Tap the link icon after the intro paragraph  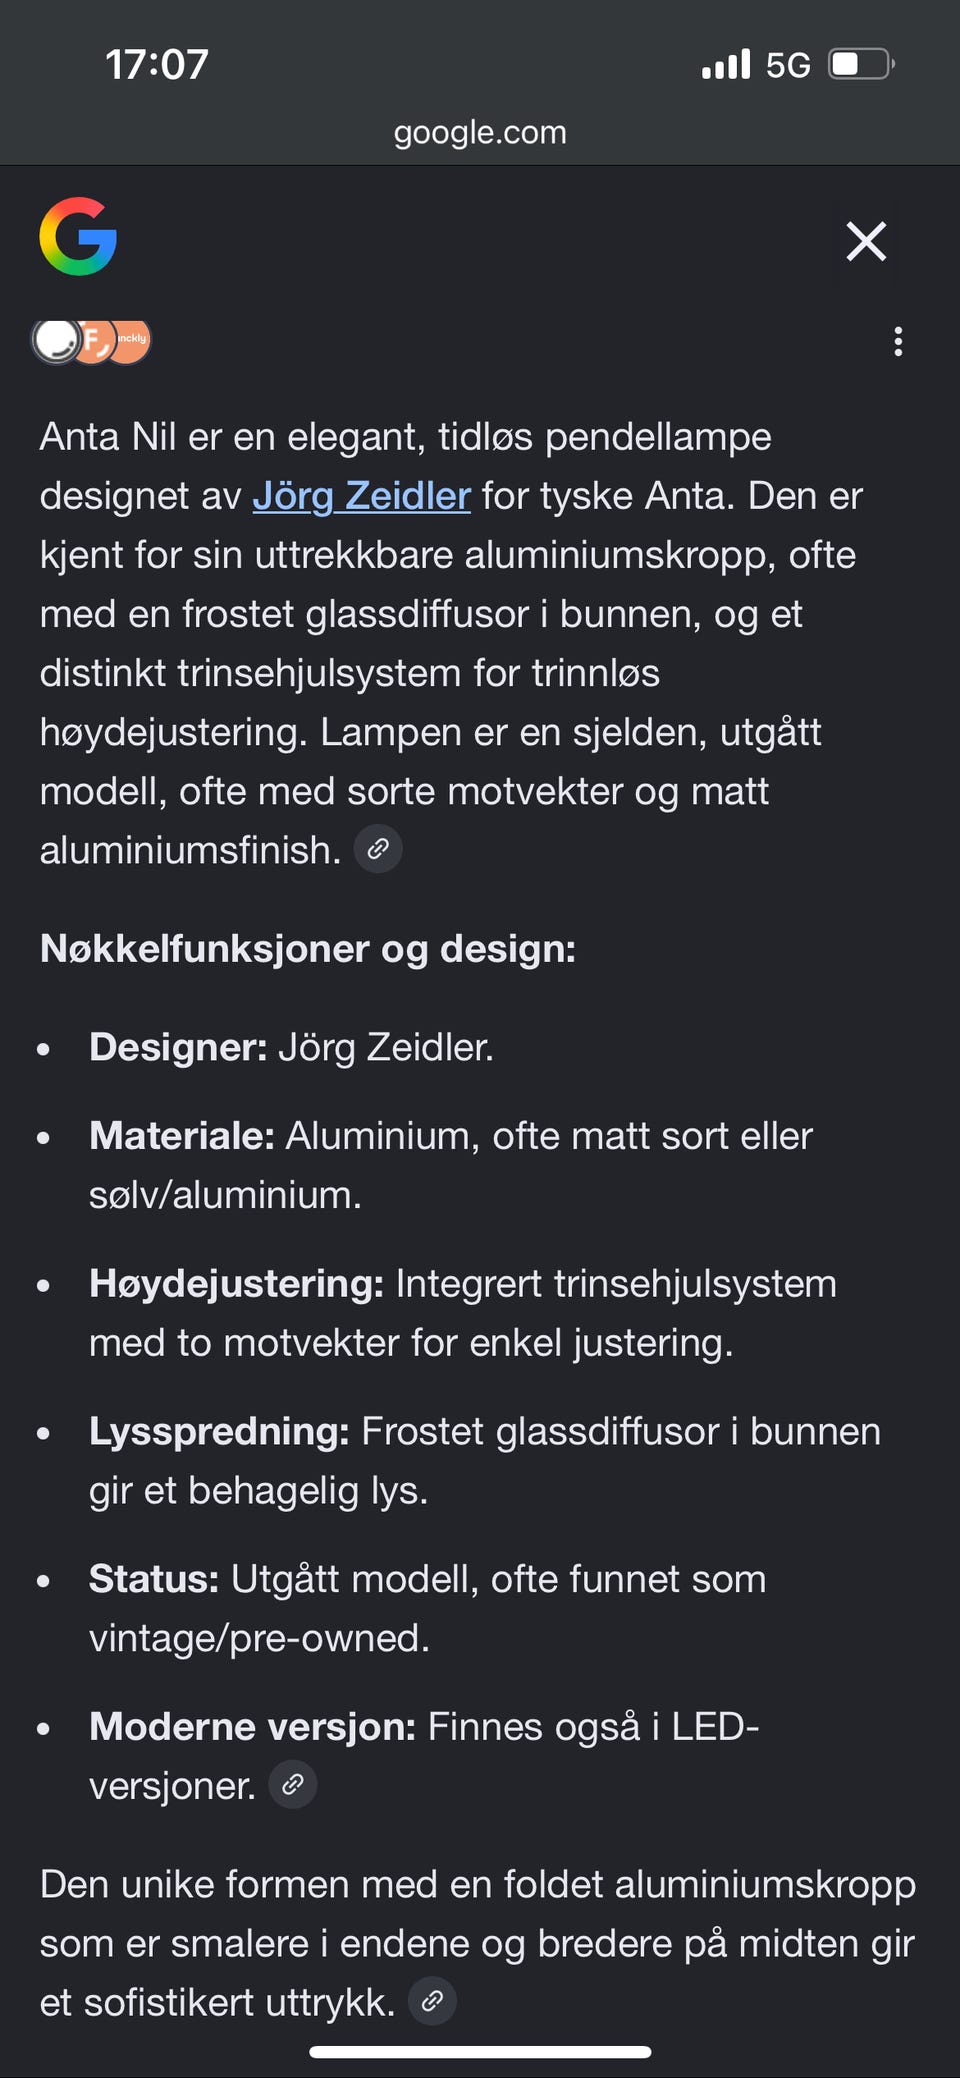378,849
